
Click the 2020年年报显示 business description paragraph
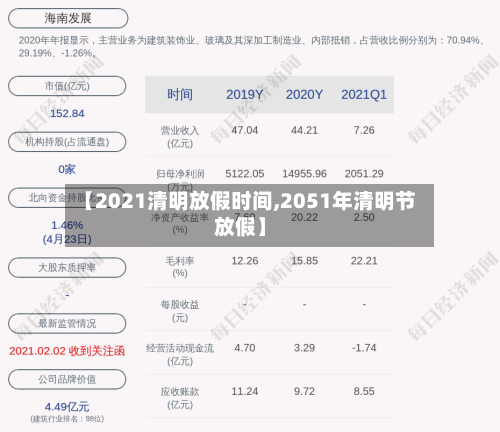(x=252, y=47)
